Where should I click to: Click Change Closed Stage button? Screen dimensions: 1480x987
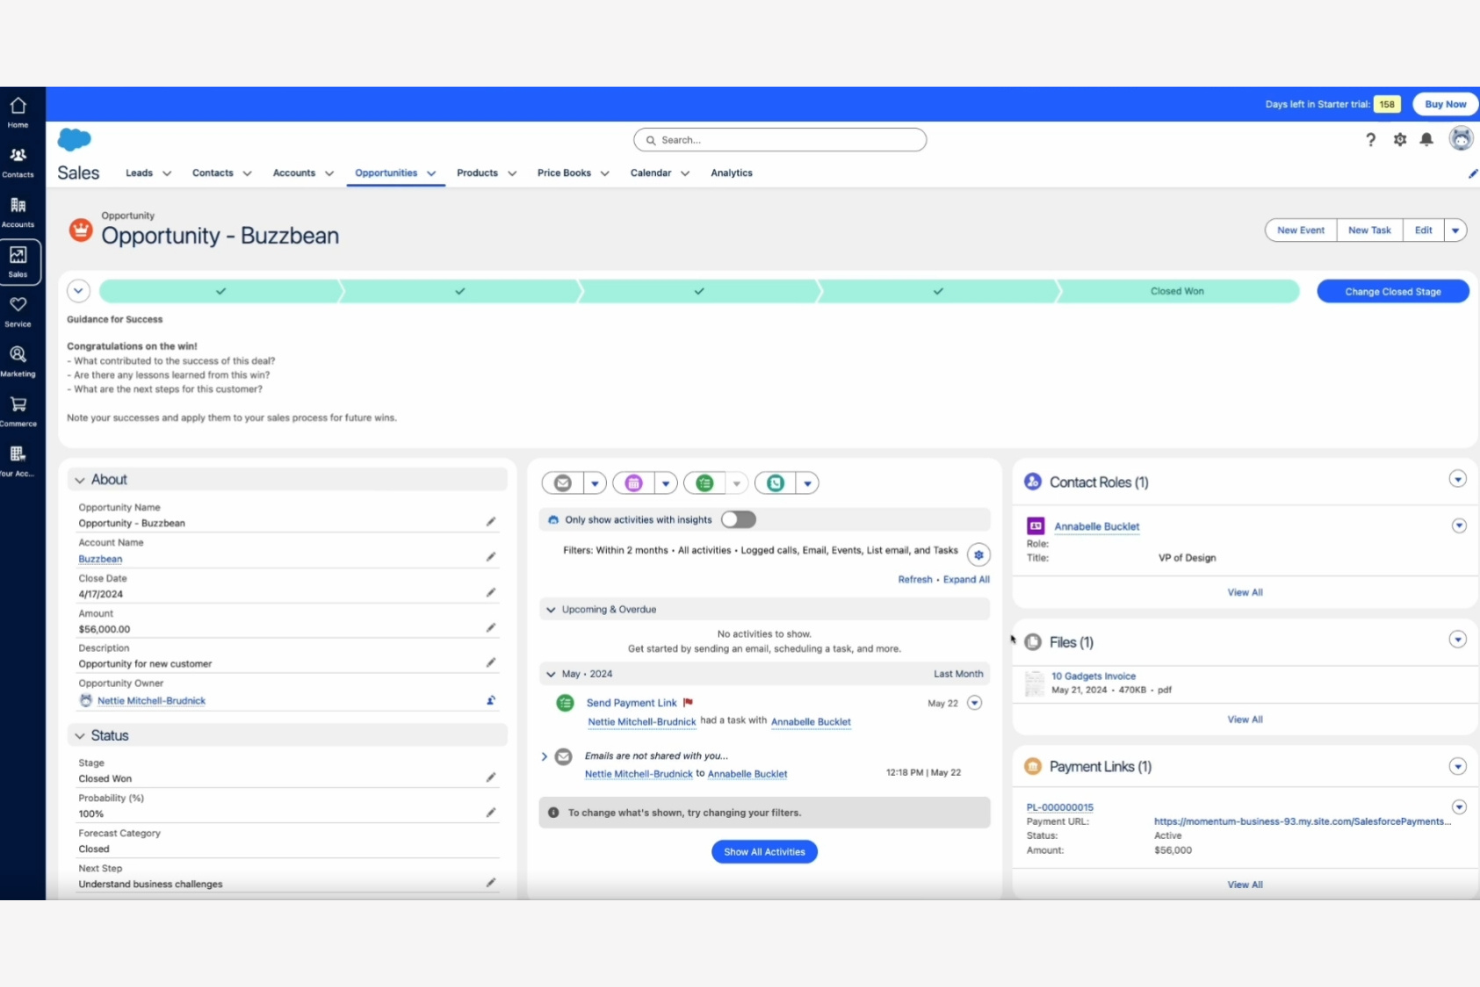(x=1392, y=291)
